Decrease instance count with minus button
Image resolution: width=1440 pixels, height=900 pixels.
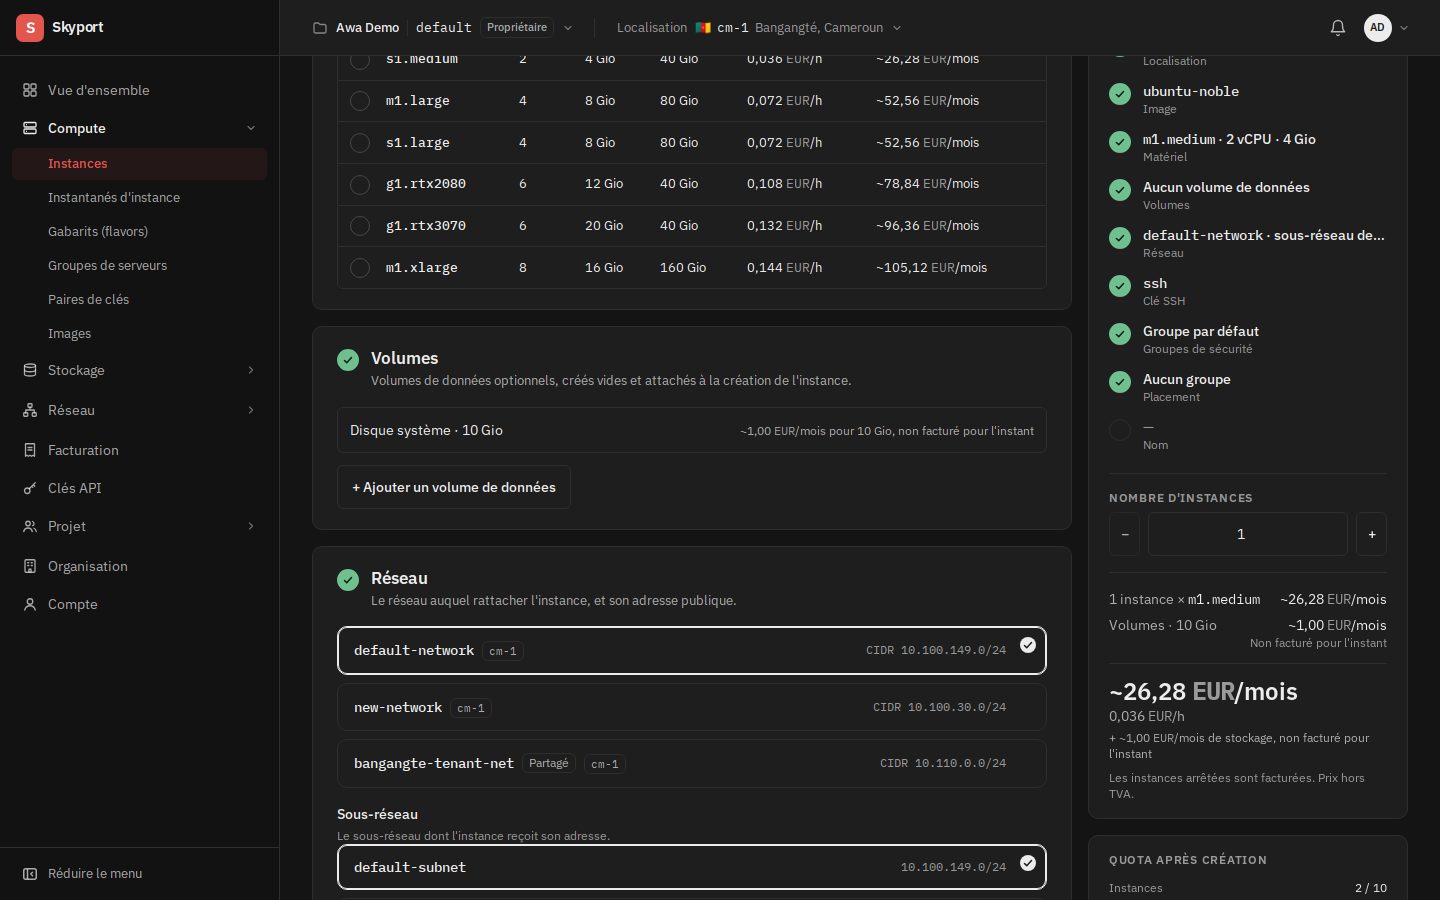coord(1124,534)
